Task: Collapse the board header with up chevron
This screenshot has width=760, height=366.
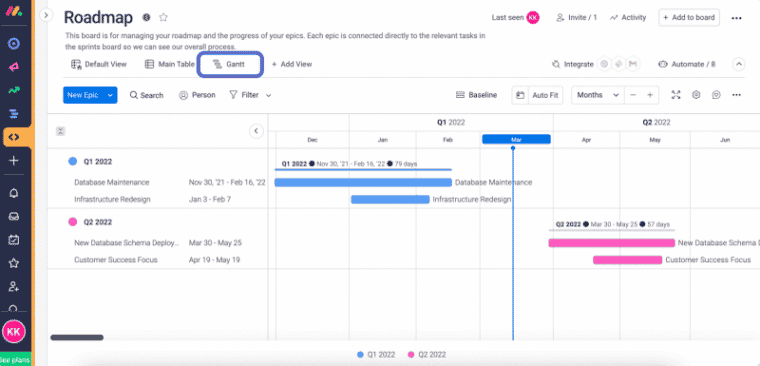Action: point(738,64)
